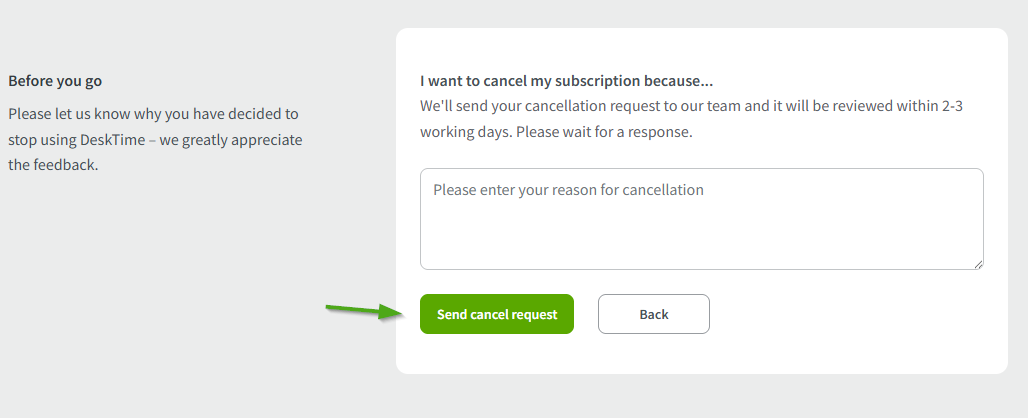Viewport: 1028px width, 418px height.
Task: Click the "Please enter your reason" placeholder text
Action: 568,189
